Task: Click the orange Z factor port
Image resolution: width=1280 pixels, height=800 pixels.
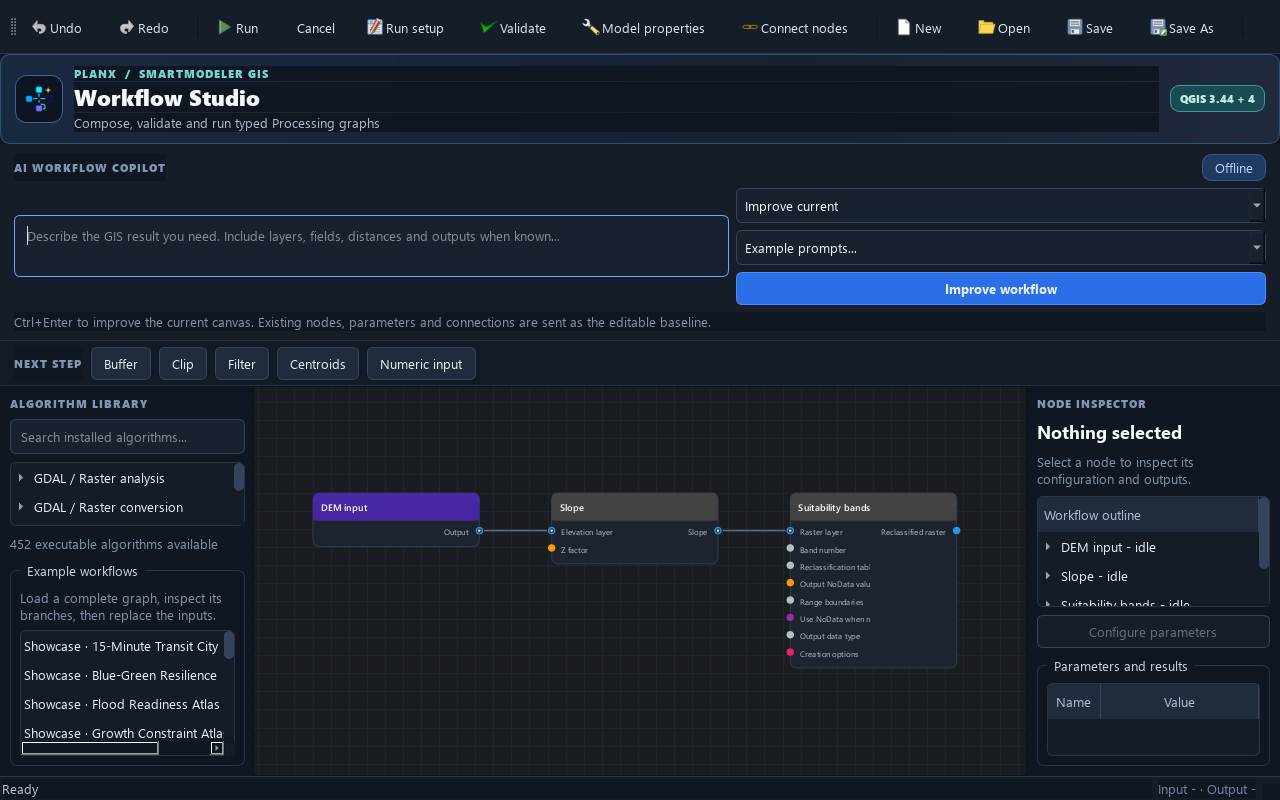Action: [x=552, y=548]
